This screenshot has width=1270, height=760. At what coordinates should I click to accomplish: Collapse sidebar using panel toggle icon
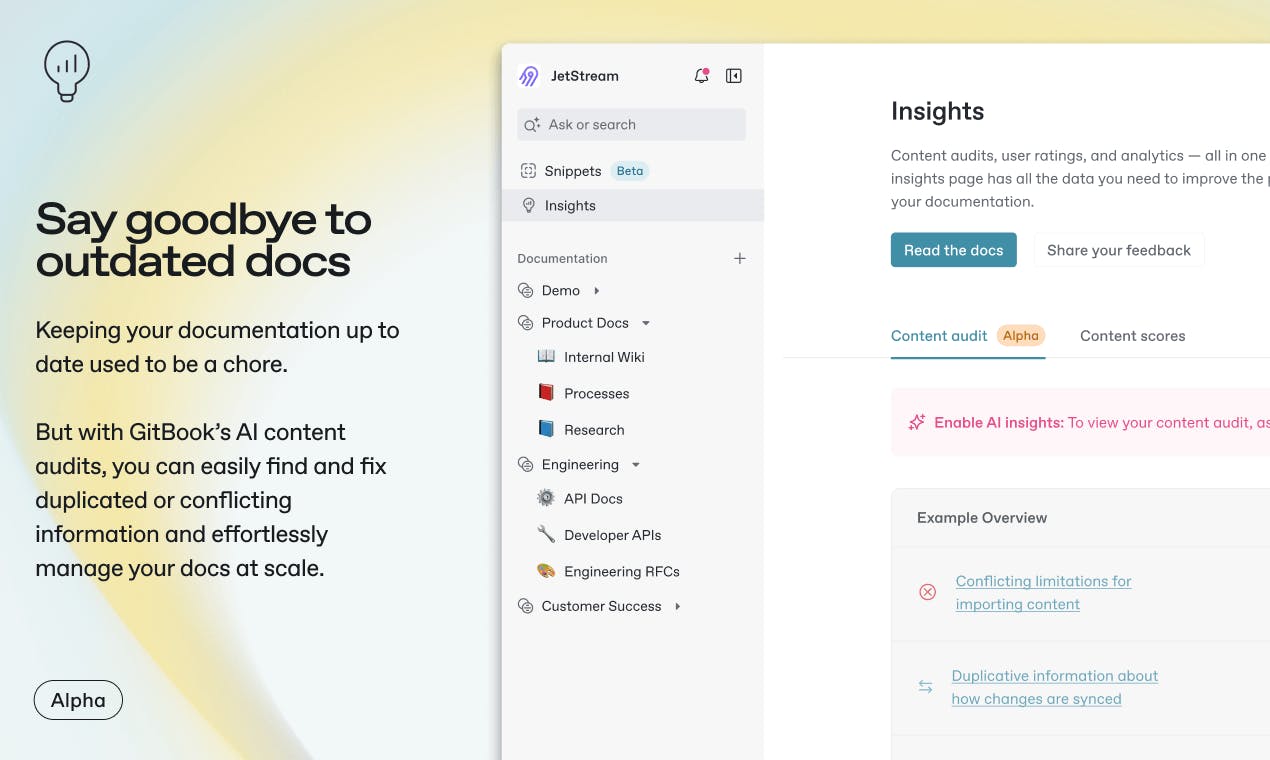click(734, 76)
